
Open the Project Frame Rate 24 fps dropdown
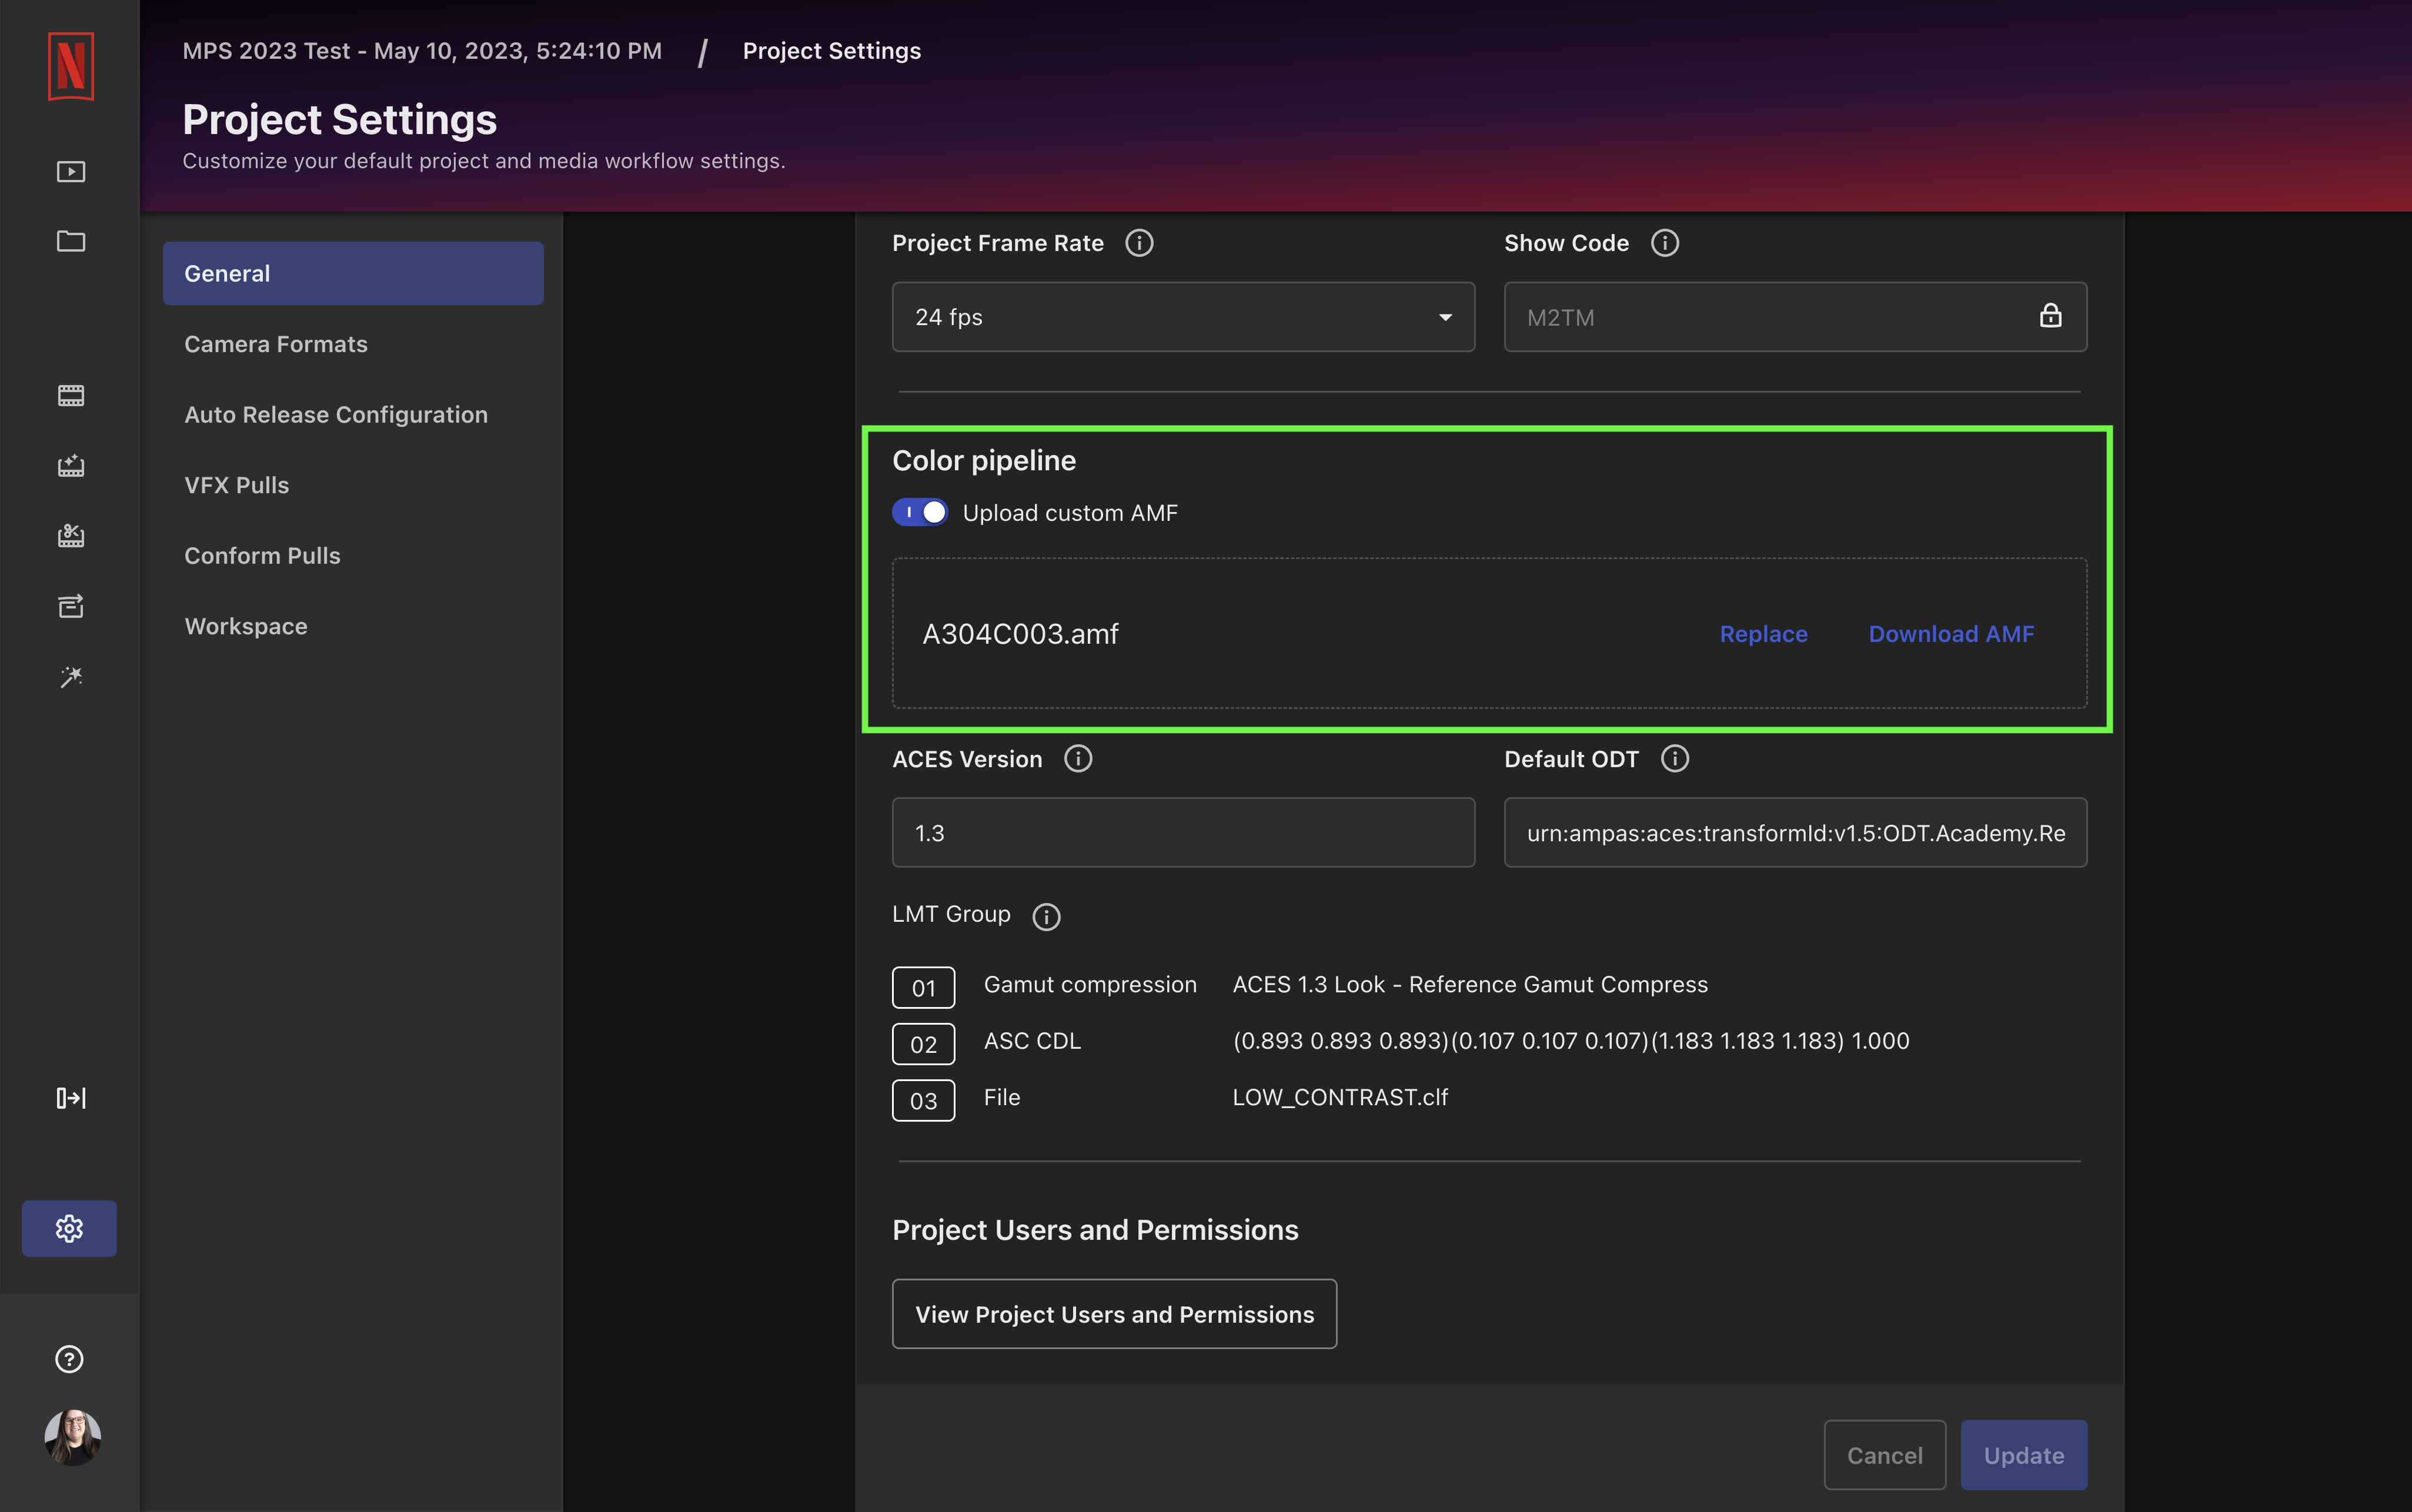[x=1183, y=317]
